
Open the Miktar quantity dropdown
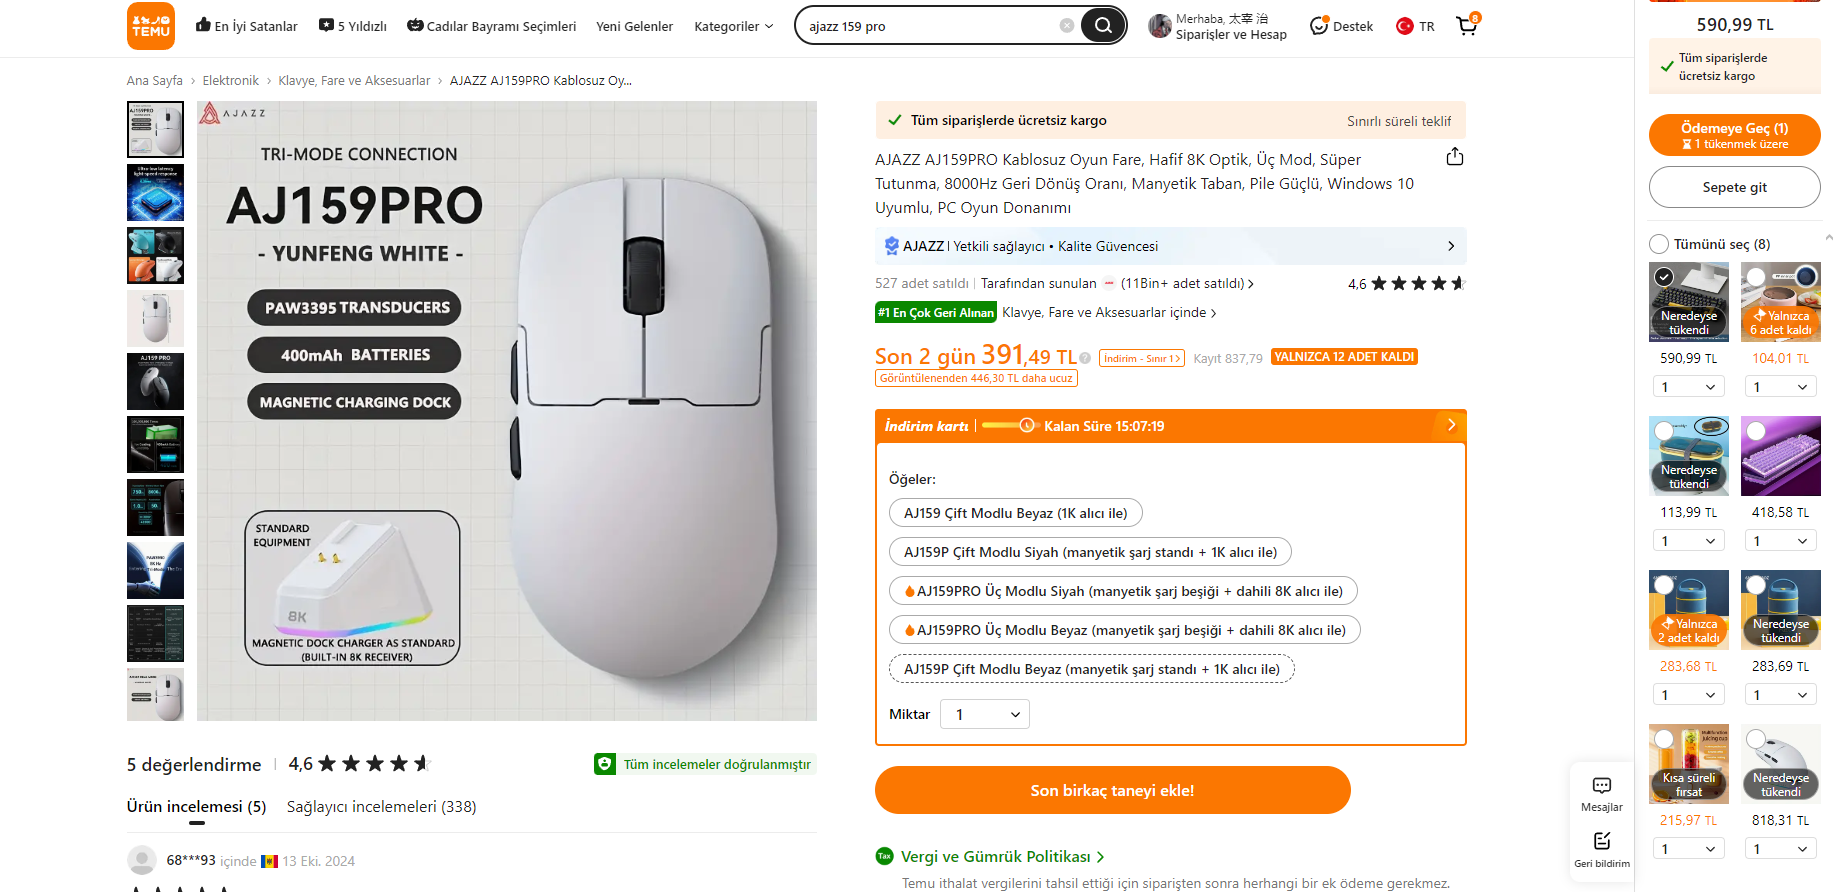coord(985,714)
